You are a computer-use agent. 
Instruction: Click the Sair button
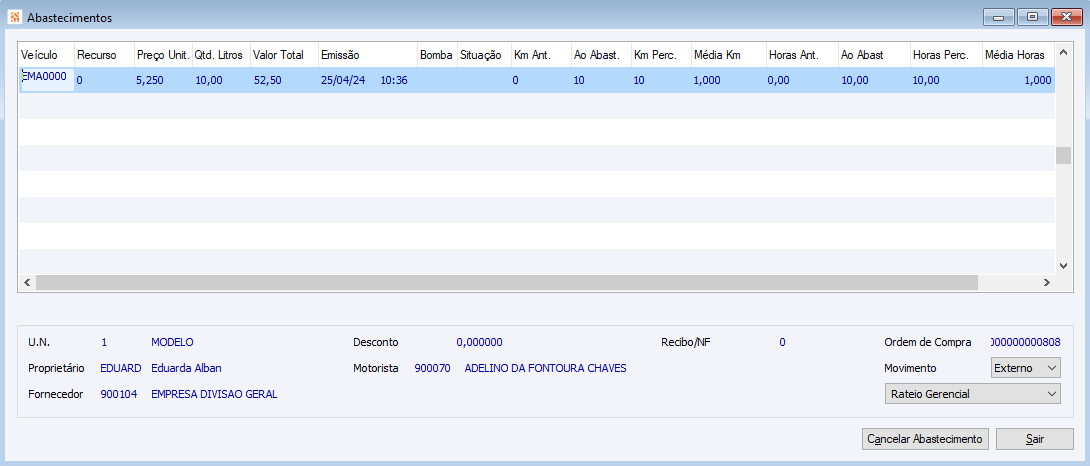pos(1034,439)
